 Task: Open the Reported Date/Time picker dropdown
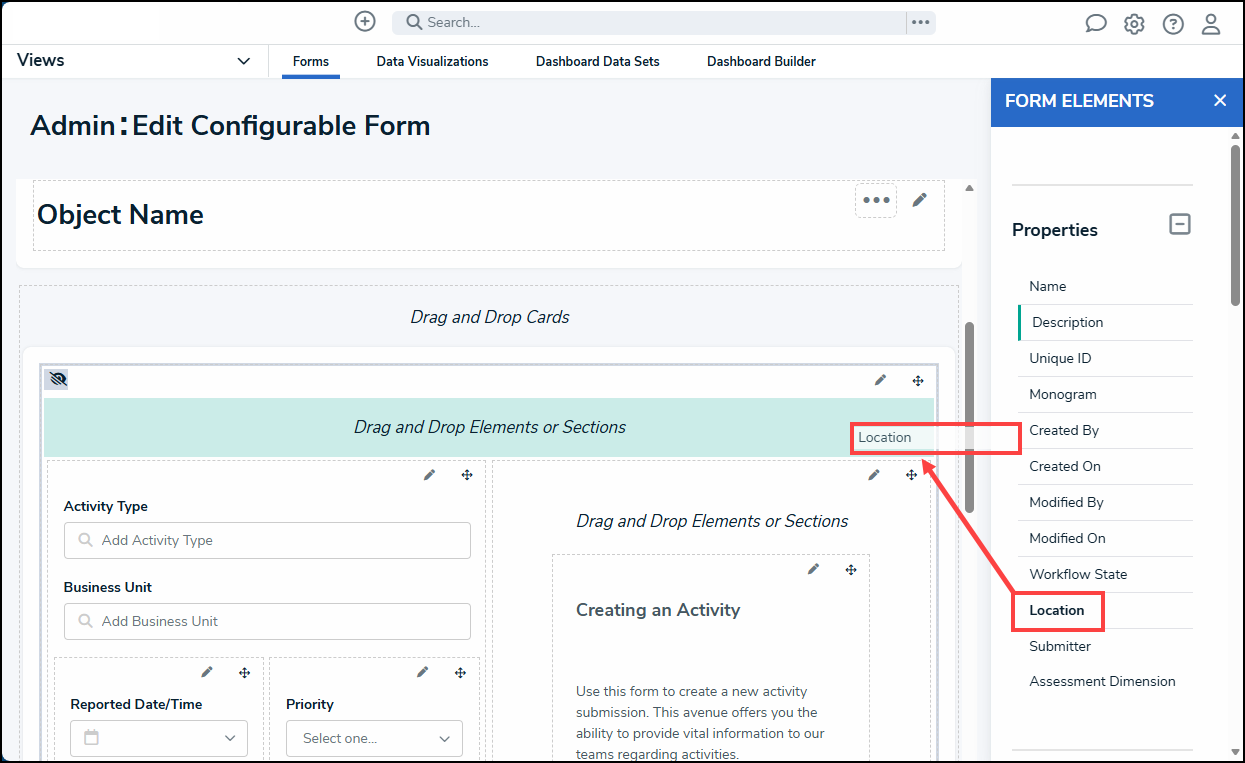click(x=159, y=738)
